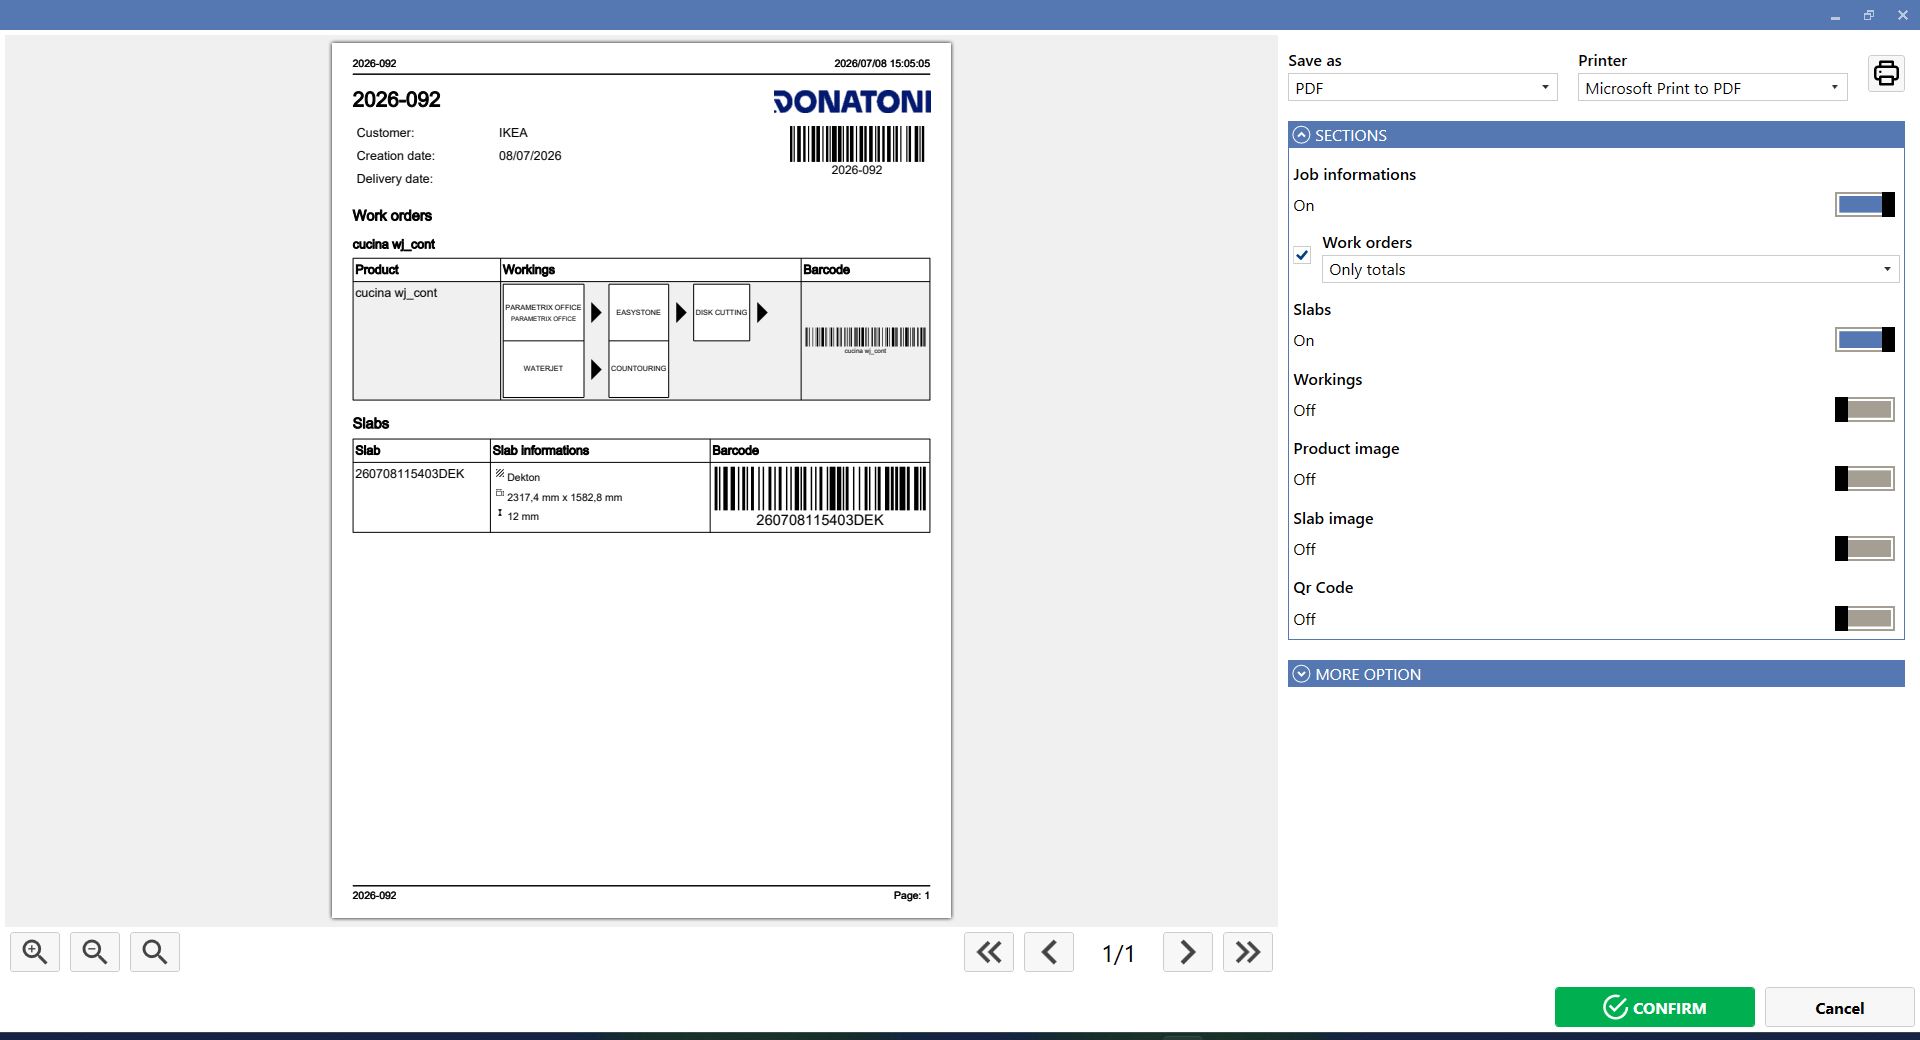Viewport: 1920px width, 1040px height.
Task: Enable the Workings section toggle
Action: click(1865, 410)
